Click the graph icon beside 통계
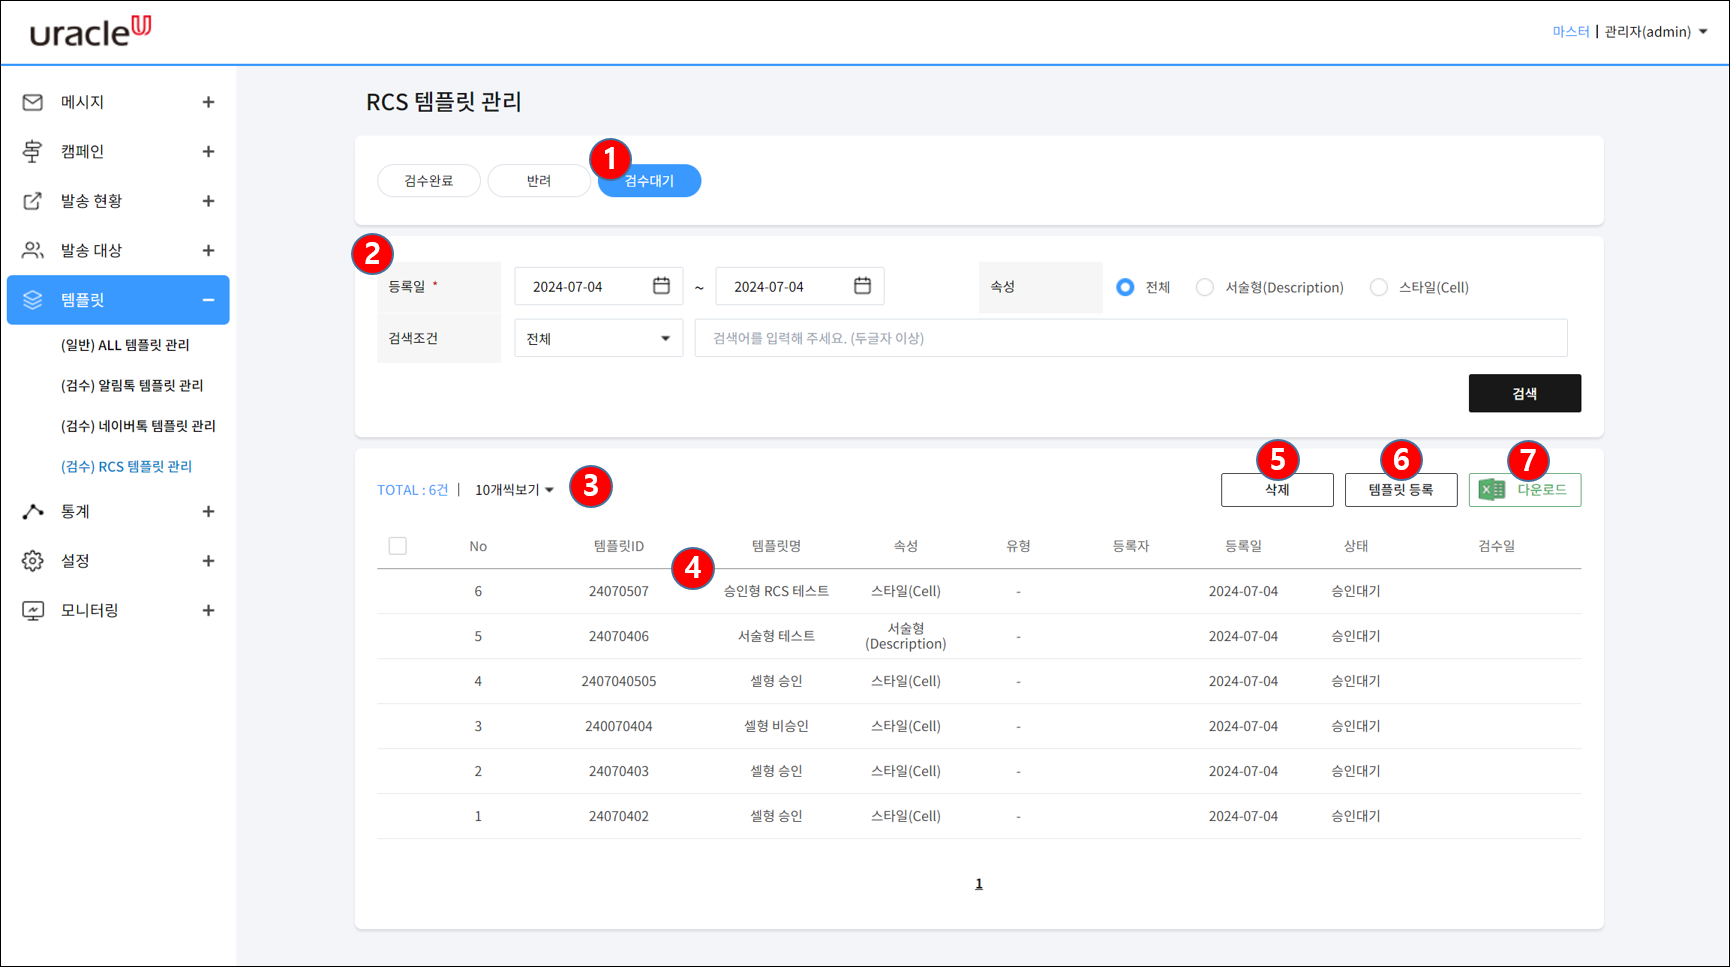Image resolution: width=1730 pixels, height=967 pixels. 33,511
